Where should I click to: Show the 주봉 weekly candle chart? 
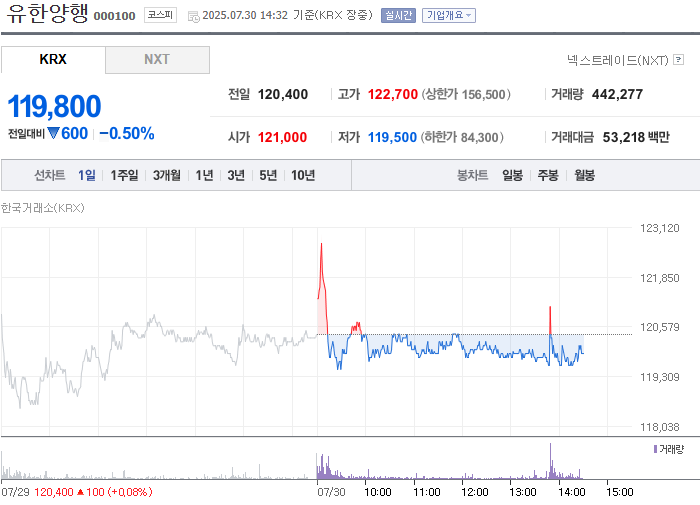(548, 175)
